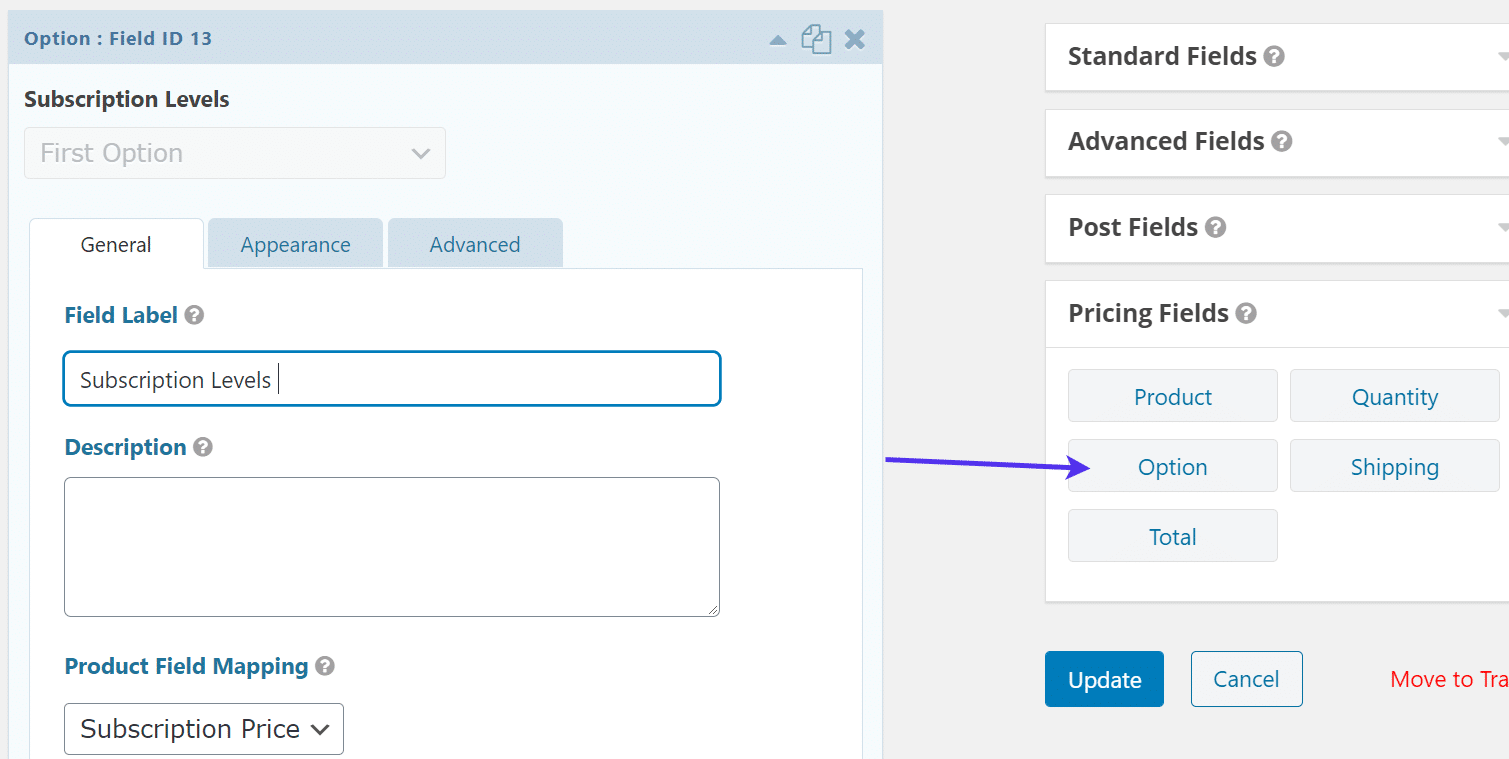Duplicate the Option field using the copy icon
This screenshot has width=1509, height=759.
coord(816,39)
